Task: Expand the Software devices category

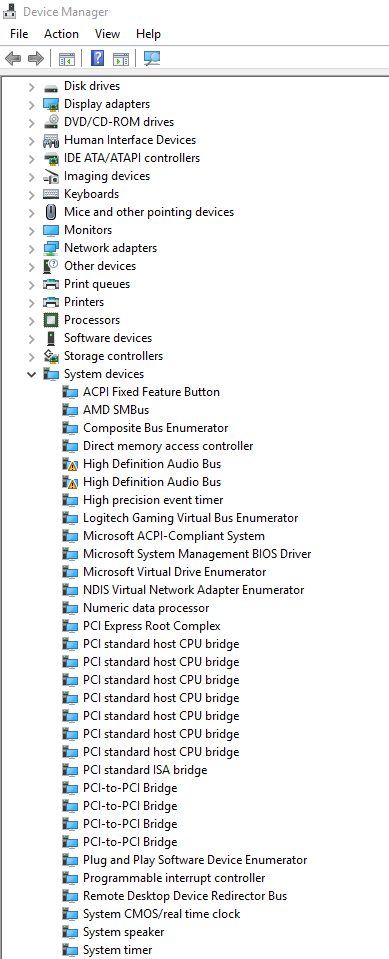Action: pyautogui.click(x=31, y=338)
